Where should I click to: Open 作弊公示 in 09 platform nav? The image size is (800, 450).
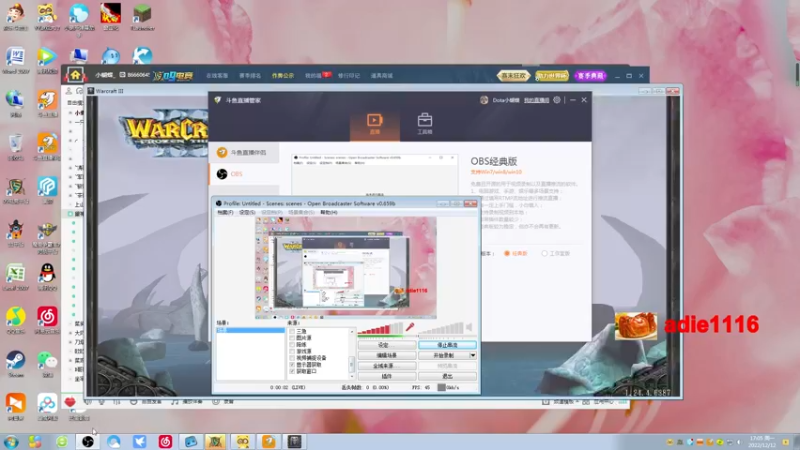[283, 76]
